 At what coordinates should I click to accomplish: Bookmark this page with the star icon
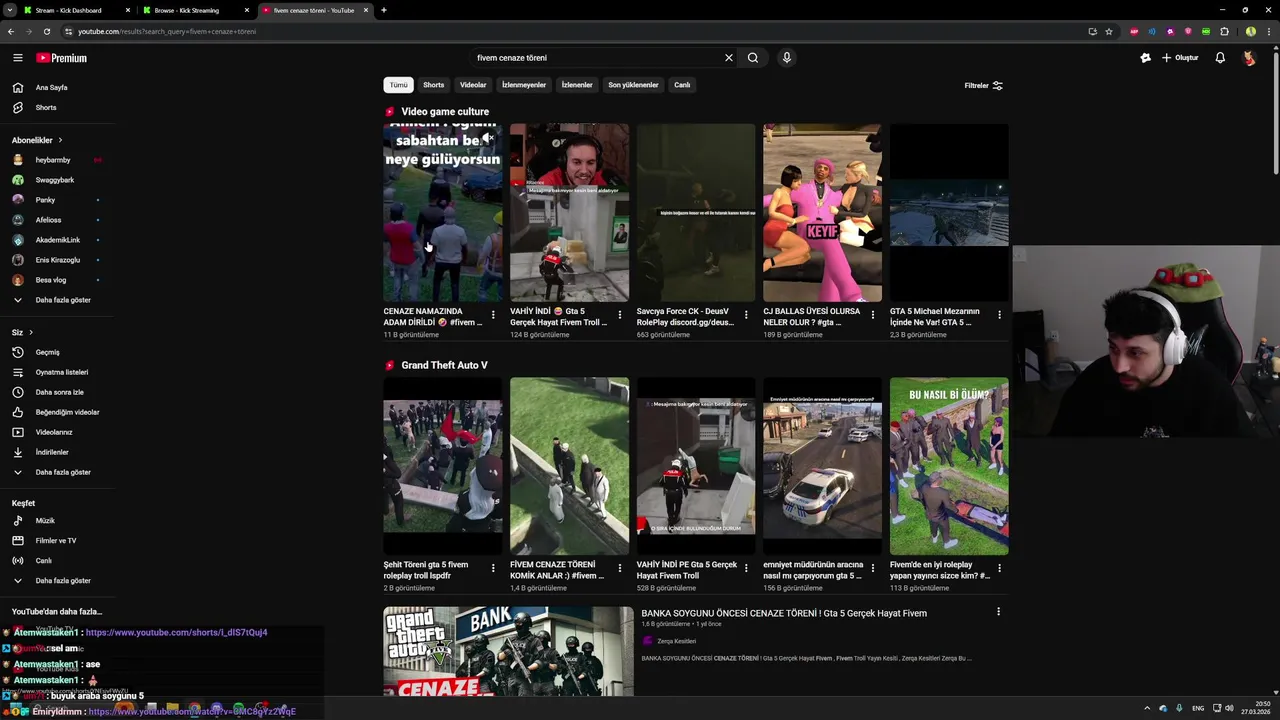(1109, 31)
